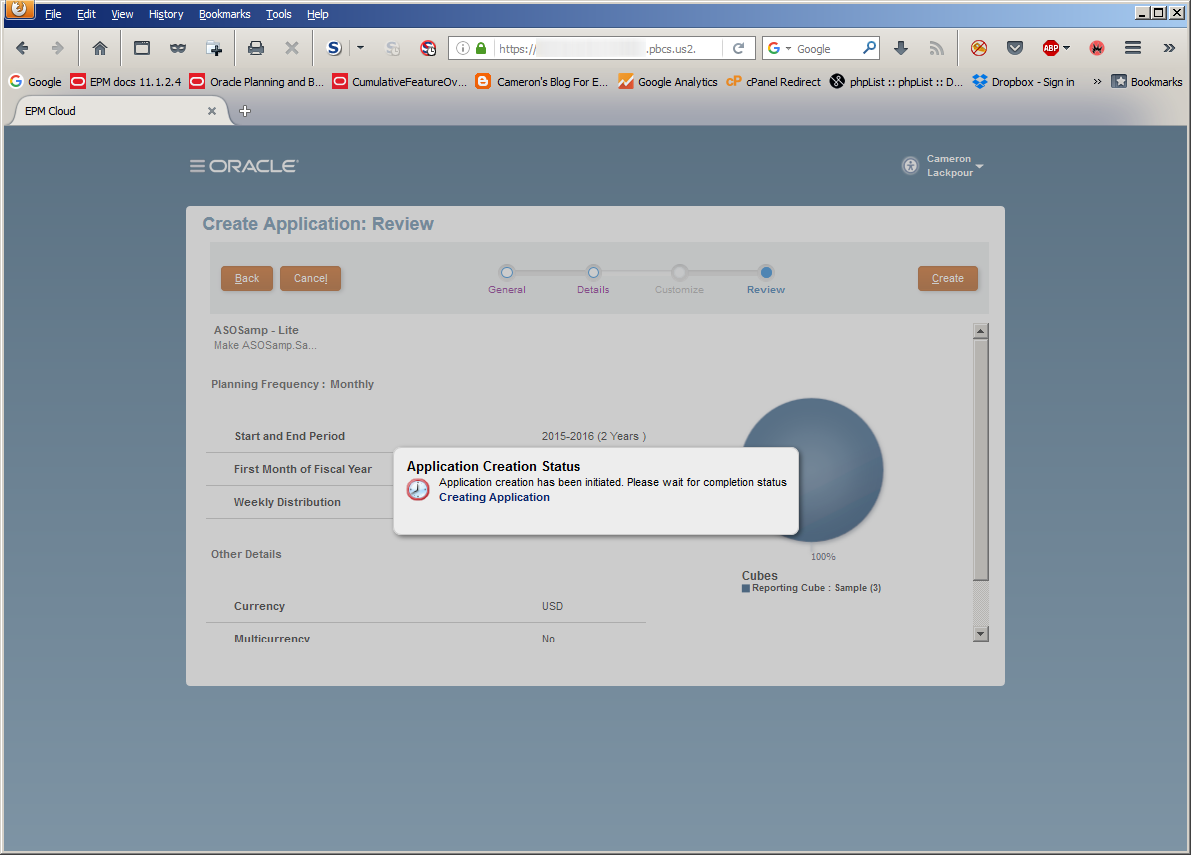Click the search magnifier icon
This screenshot has width=1191, height=855.
point(870,48)
